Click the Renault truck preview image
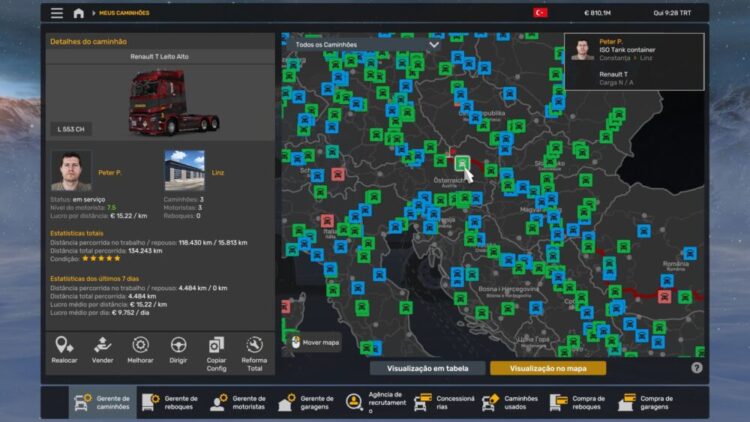The width and height of the screenshot is (750, 422). 173,102
